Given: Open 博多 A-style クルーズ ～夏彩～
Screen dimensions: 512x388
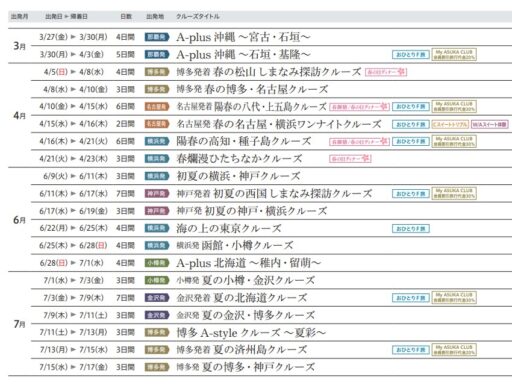Looking at the screenshot, I should coord(251,332).
